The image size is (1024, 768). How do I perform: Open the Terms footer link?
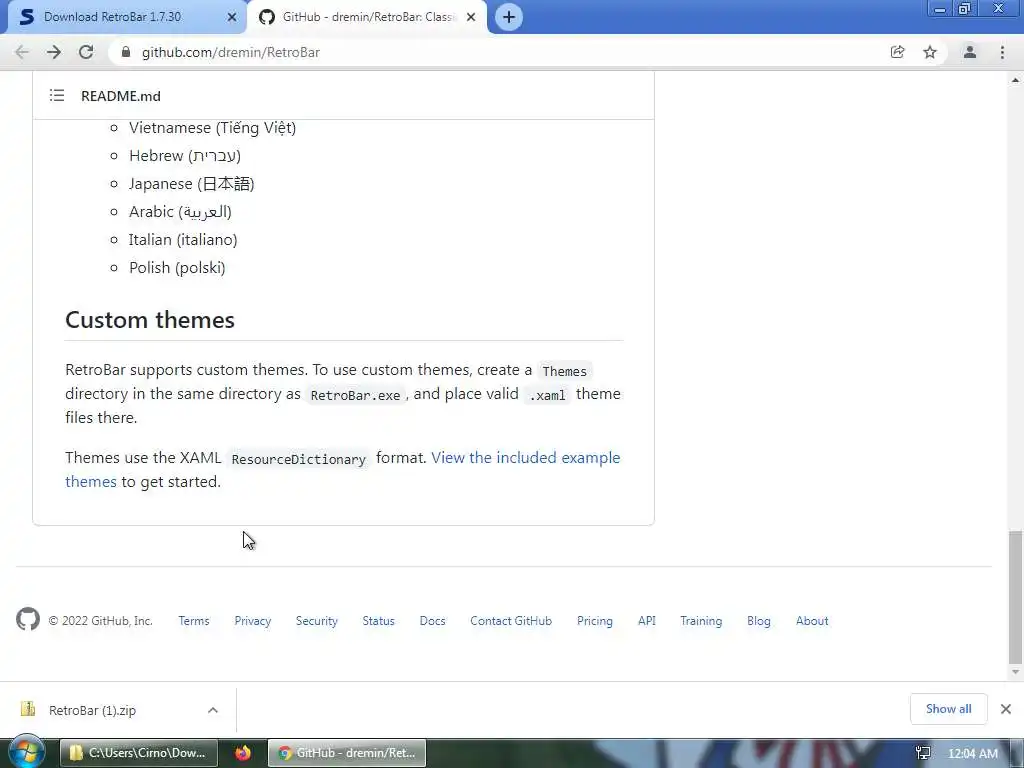pyautogui.click(x=194, y=621)
